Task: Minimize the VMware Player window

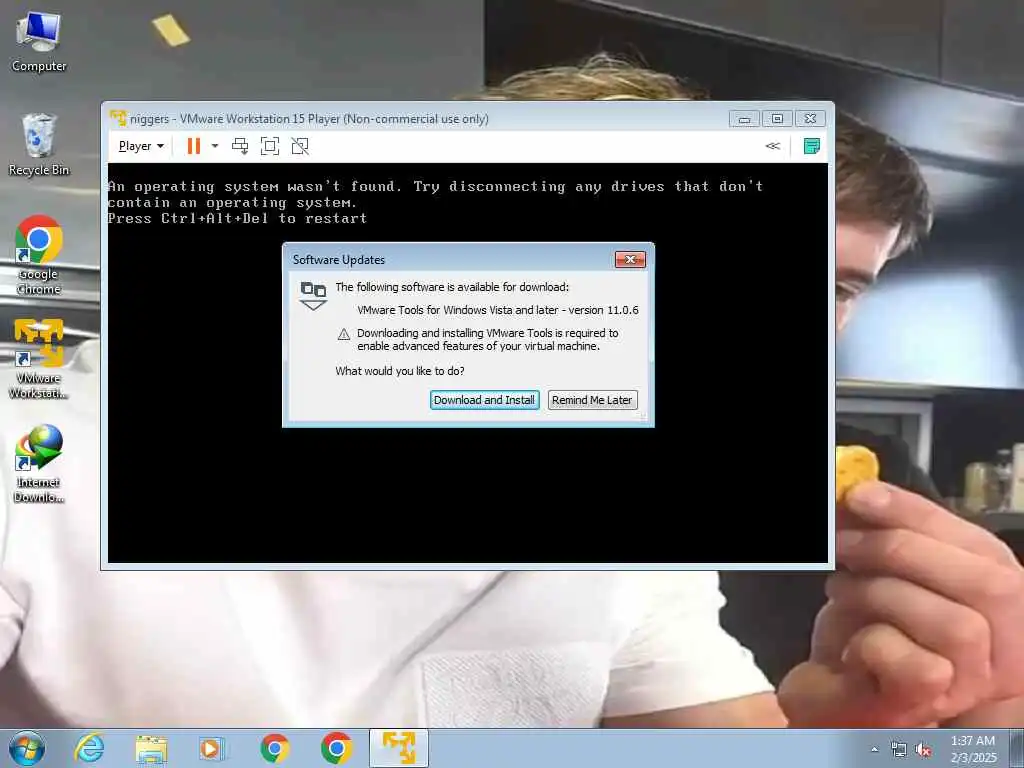Action: pyautogui.click(x=744, y=119)
